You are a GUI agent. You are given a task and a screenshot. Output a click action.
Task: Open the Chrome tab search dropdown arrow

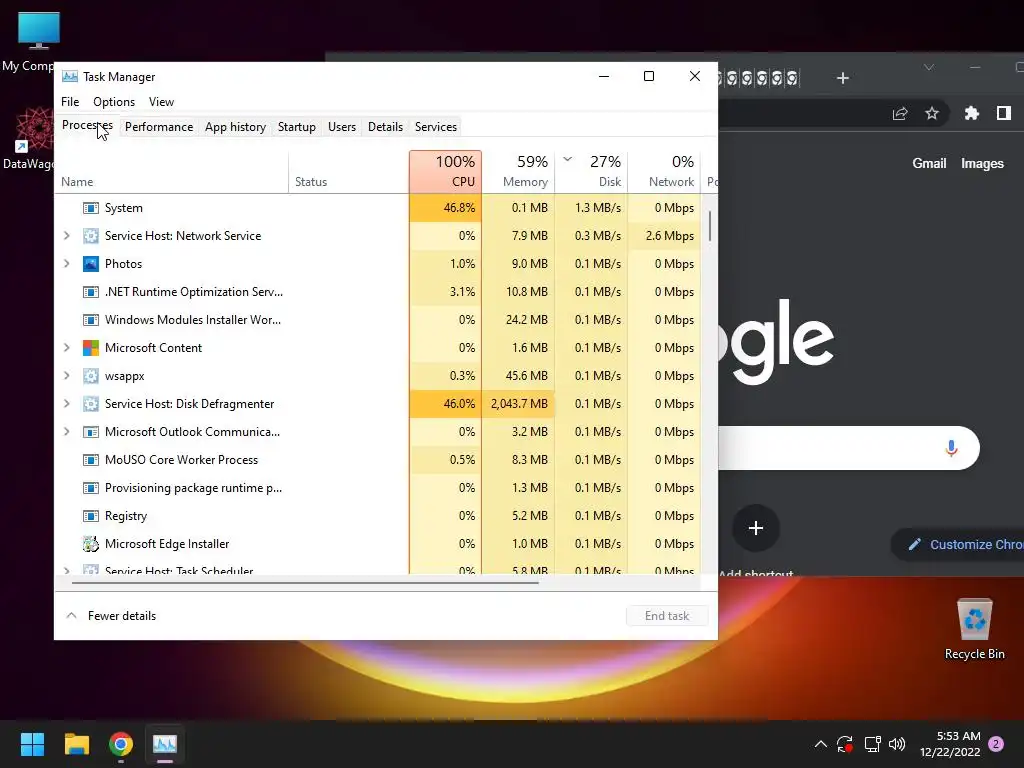pyautogui.click(x=929, y=67)
